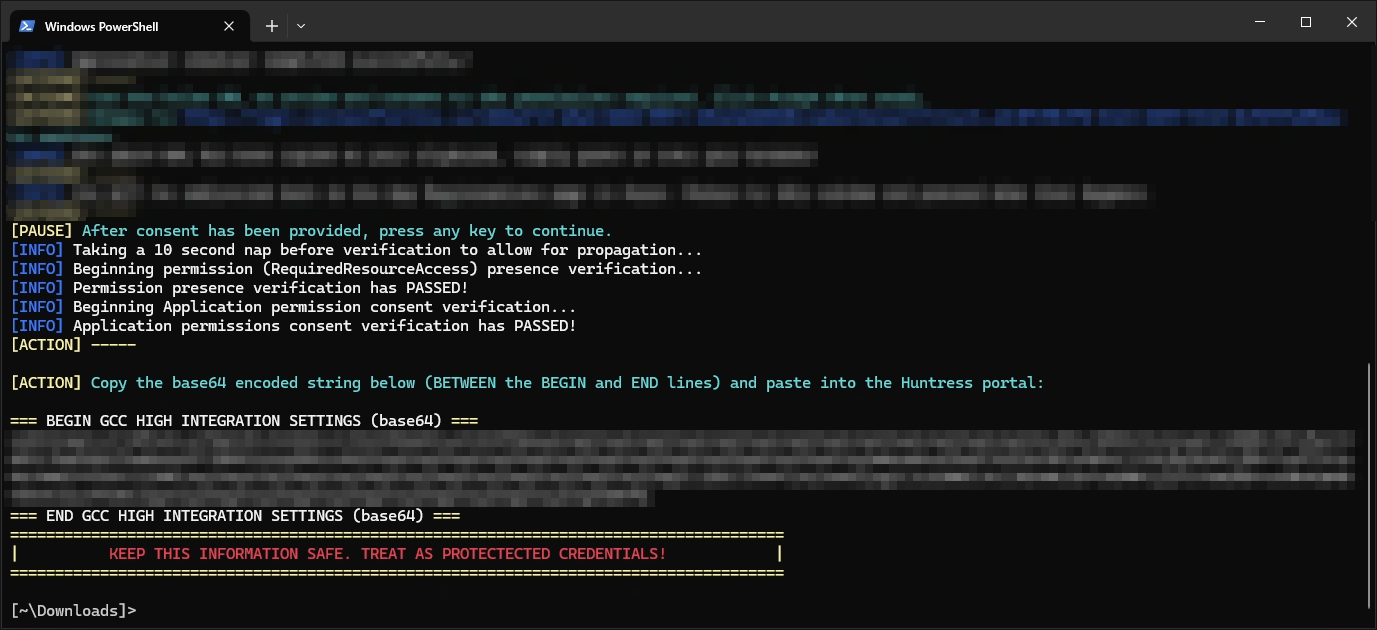Viewport: 1377px width, 630px height.
Task: Click the terminal vertical scrollbar thumb
Action: 1370,485
